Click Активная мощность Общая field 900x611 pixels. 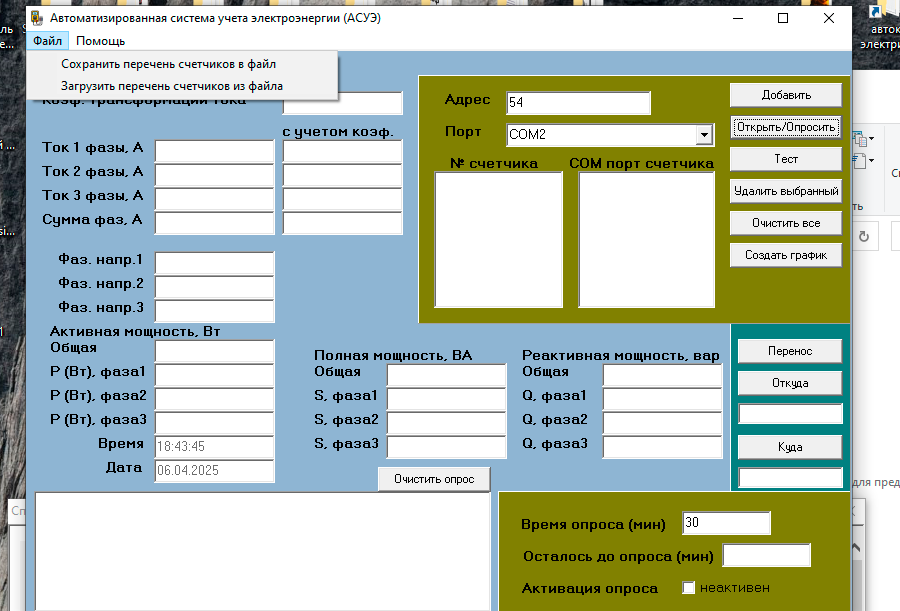tap(215, 351)
